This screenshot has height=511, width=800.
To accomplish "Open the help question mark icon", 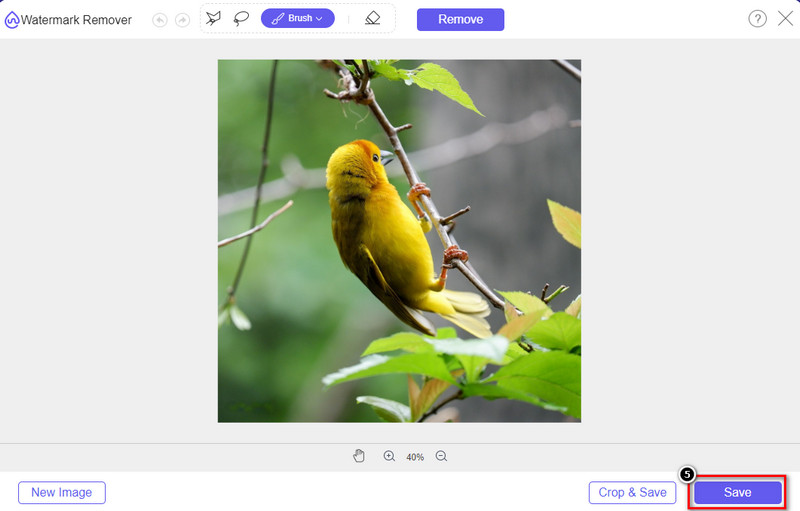I will pyautogui.click(x=757, y=19).
